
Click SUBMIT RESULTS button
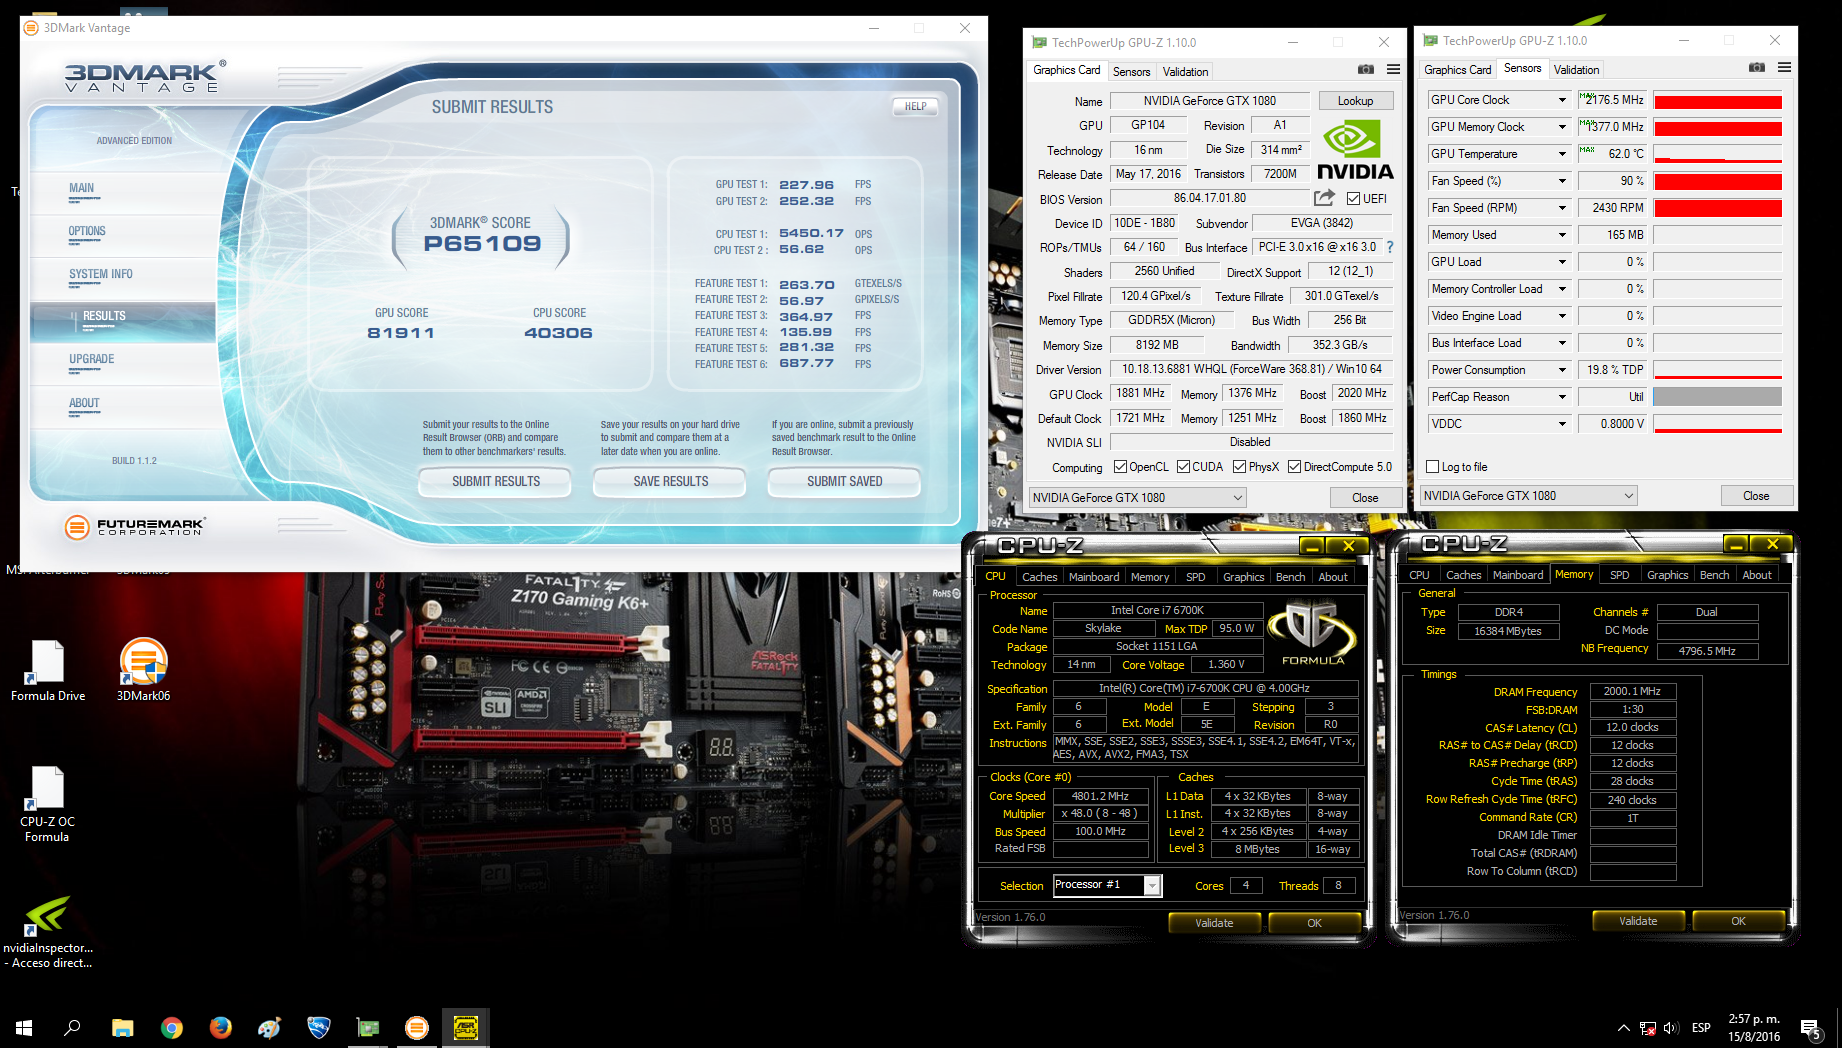pos(496,482)
